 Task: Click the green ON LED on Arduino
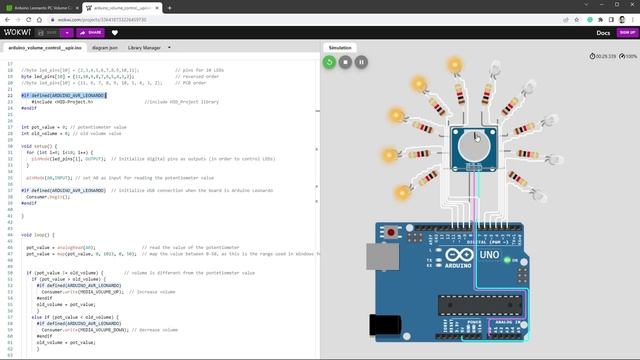coord(507,260)
